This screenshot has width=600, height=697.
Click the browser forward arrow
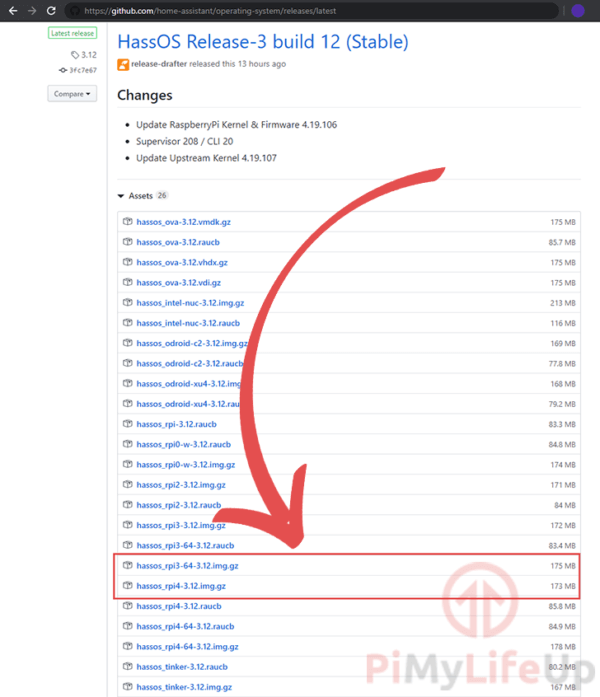tap(30, 11)
